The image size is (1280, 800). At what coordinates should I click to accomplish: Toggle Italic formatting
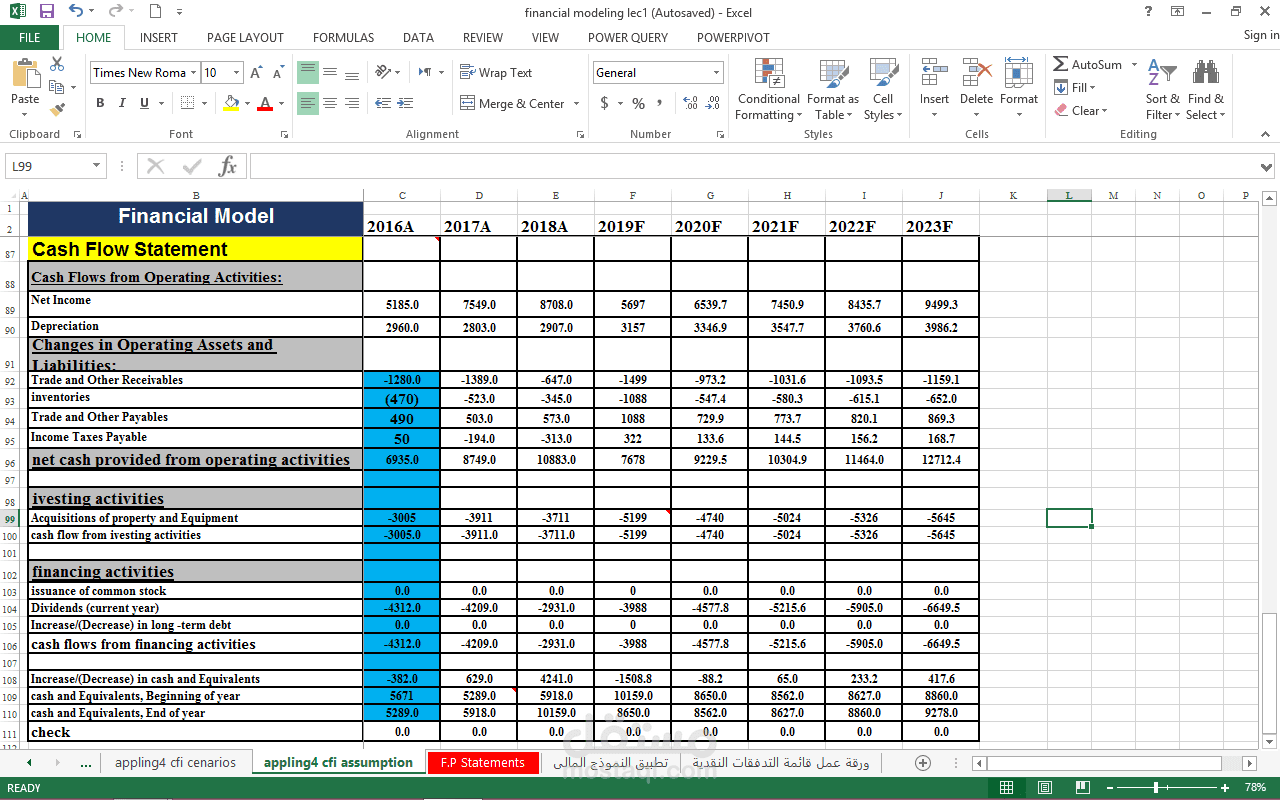pos(122,103)
